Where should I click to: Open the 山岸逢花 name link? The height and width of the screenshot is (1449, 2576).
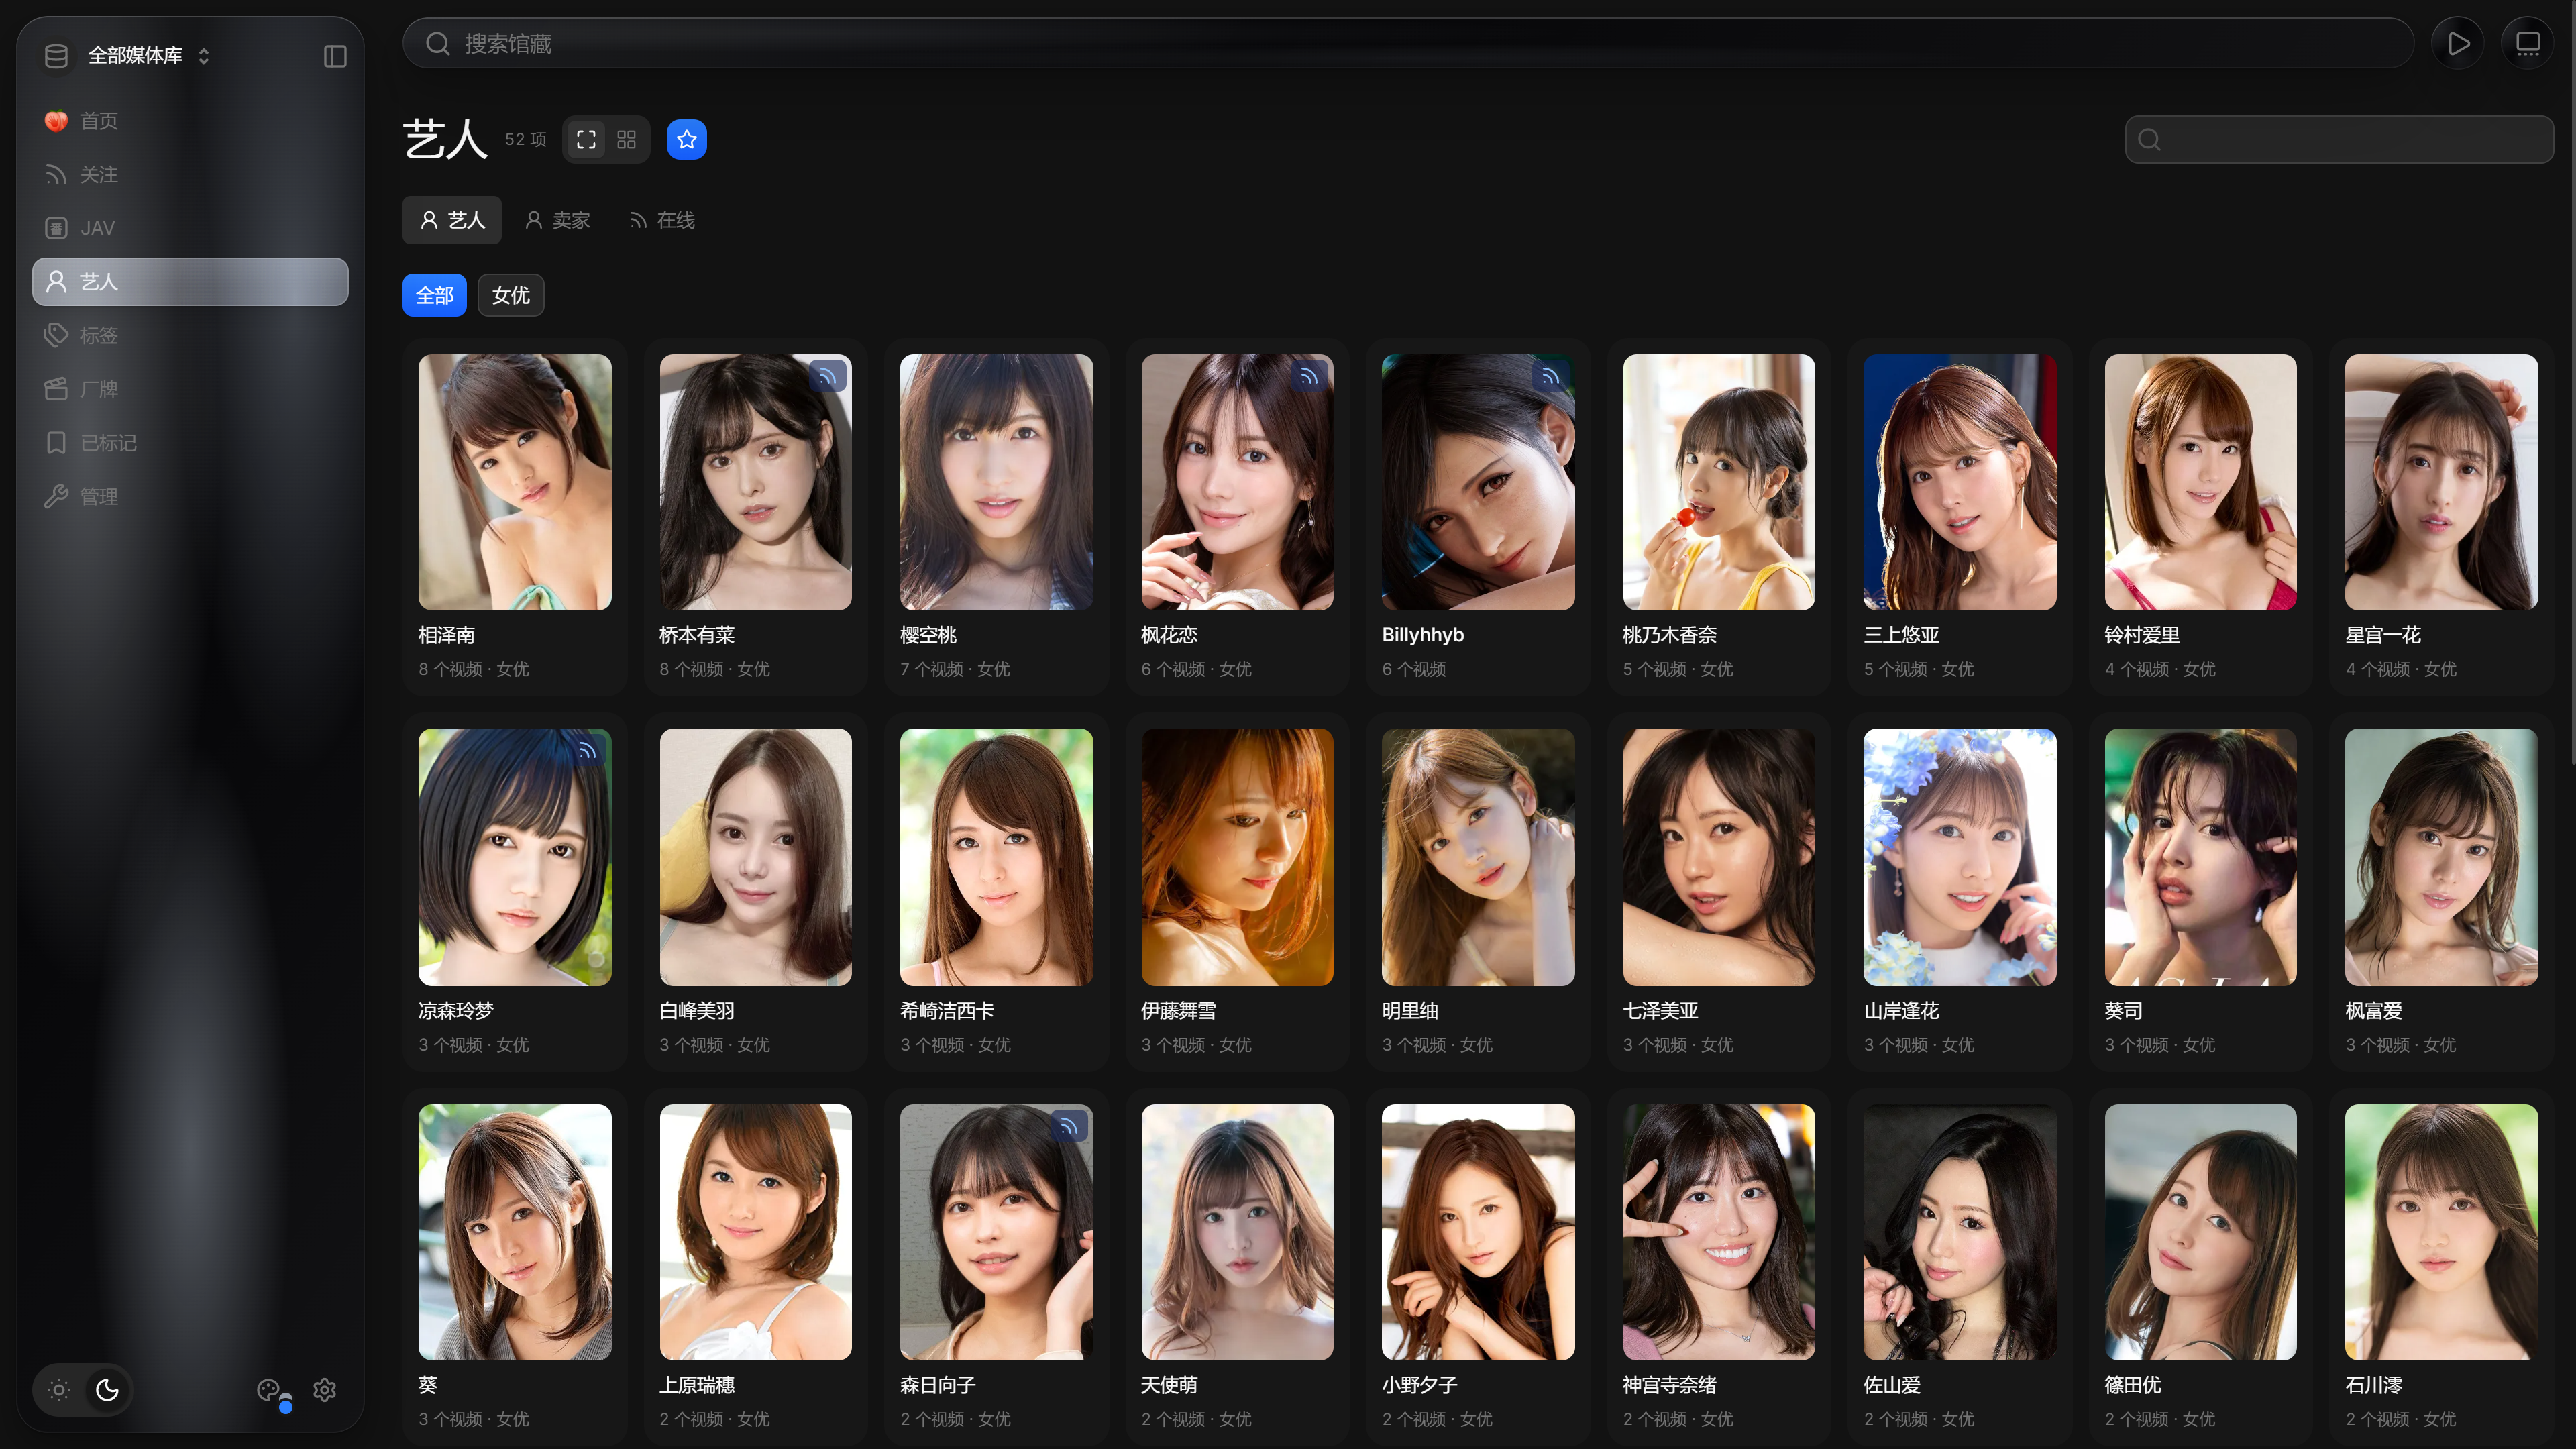pos(1901,1011)
